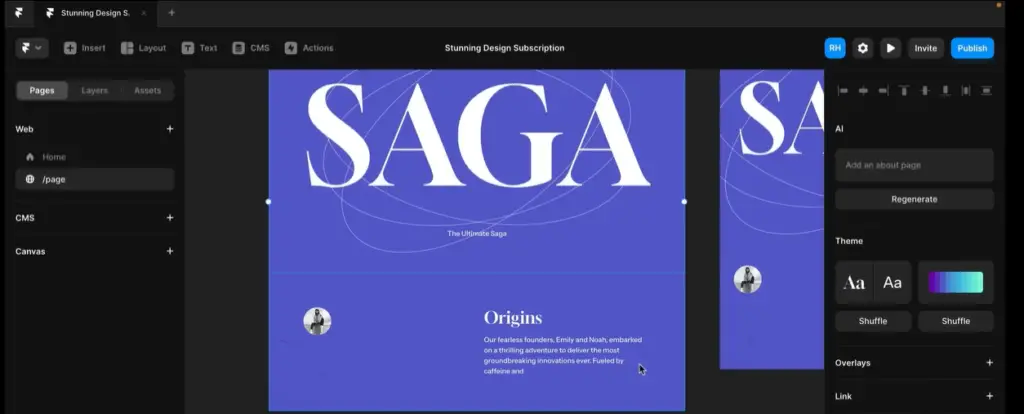Select the Text tool in toolbar

(199, 48)
